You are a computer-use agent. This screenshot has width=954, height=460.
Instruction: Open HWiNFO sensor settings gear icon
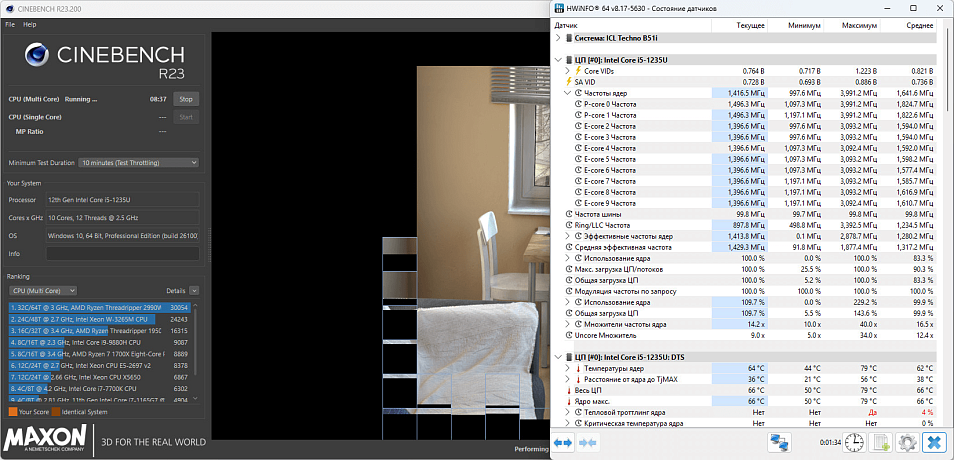click(x=906, y=442)
